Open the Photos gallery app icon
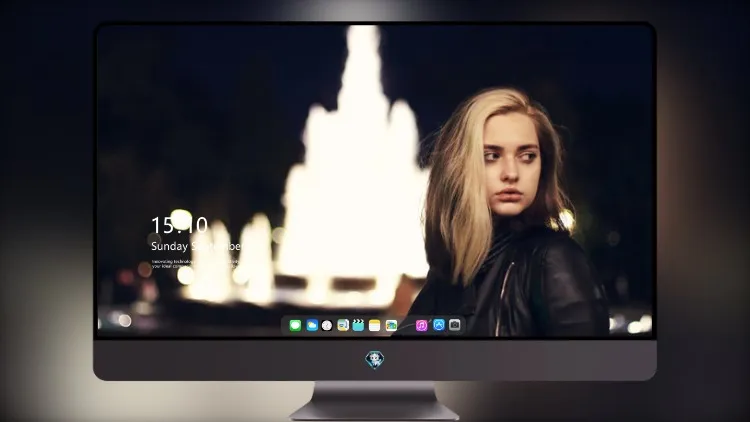 (391, 325)
